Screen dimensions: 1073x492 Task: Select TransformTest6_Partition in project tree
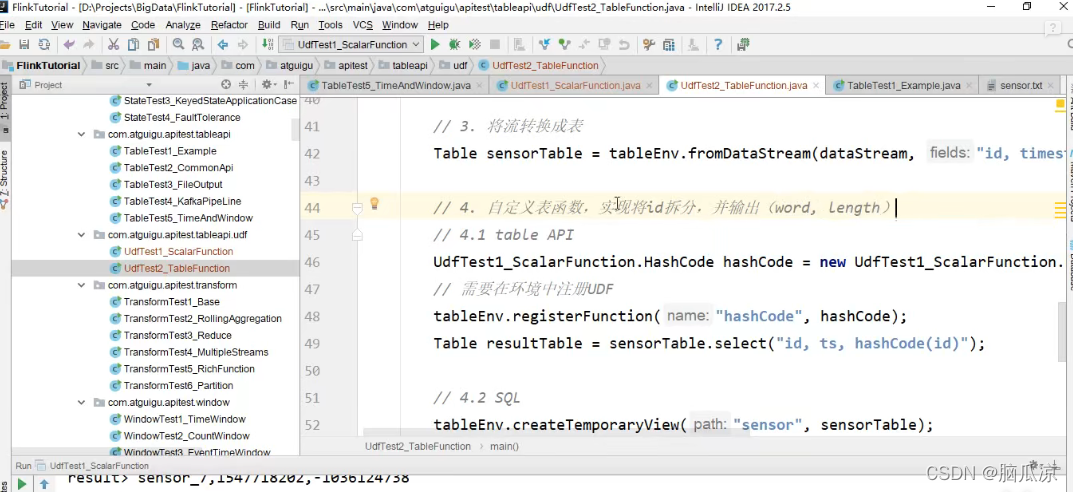pyautogui.click(x=179, y=385)
